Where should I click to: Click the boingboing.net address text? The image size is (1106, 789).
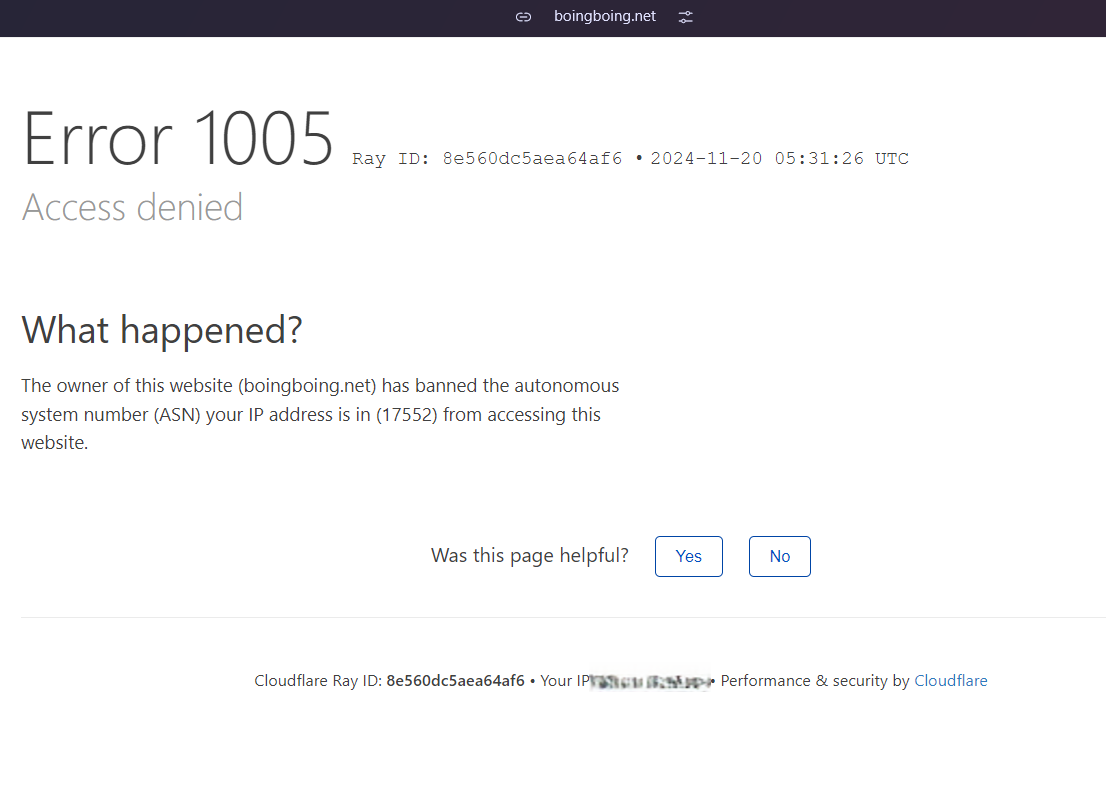(604, 16)
